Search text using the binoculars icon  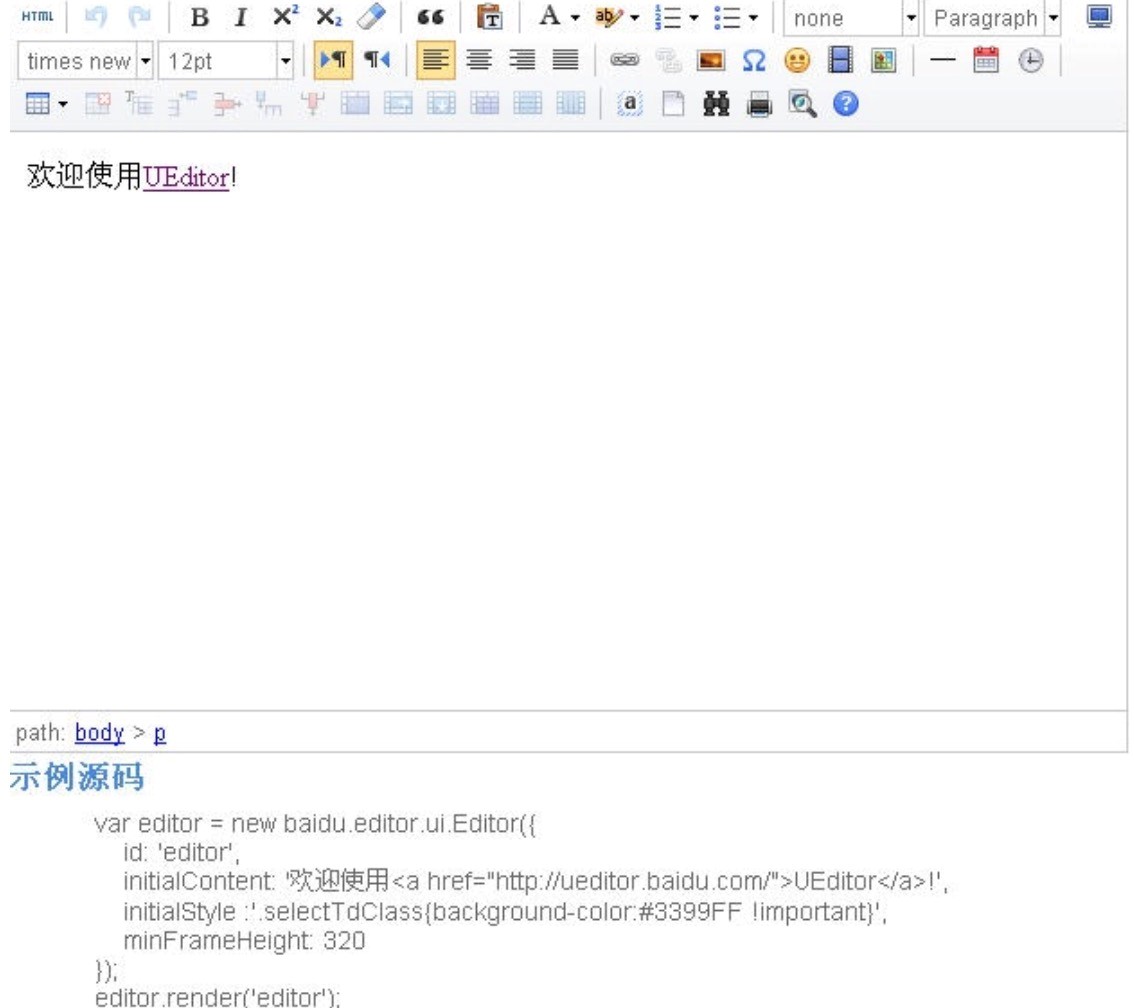point(716,102)
